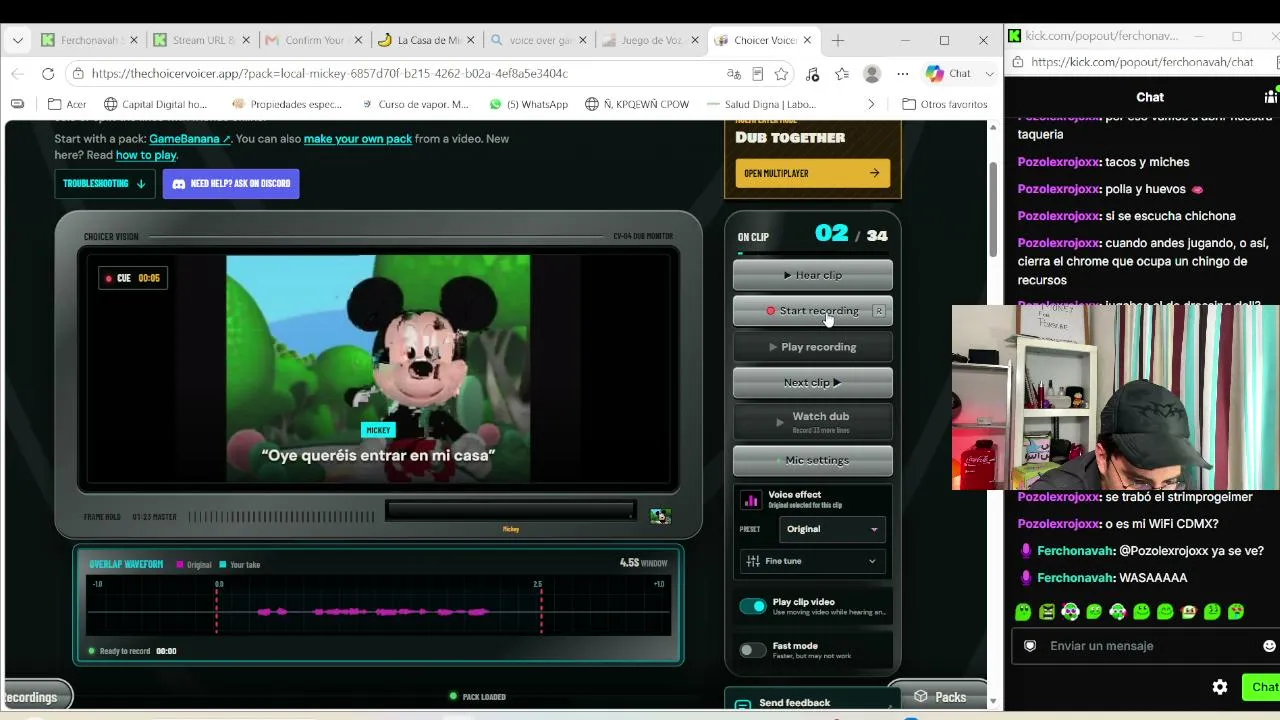Open the GameBanana link

click(190, 139)
